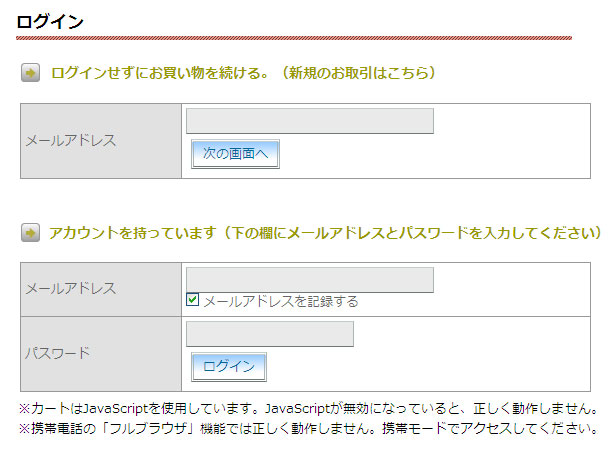
Task: Click the blue ログイン button
Action: coord(229,366)
